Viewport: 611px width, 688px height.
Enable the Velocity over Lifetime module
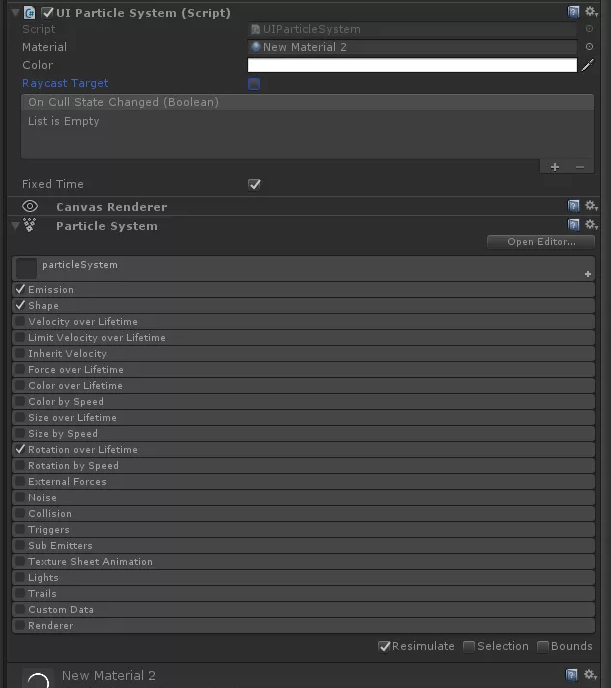click(x=20, y=322)
